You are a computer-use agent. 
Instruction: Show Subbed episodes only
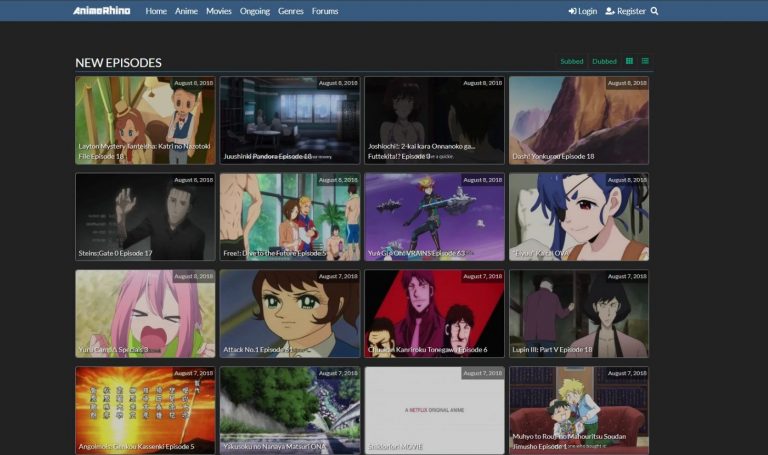pyautogui.click(x=572, y=61)
